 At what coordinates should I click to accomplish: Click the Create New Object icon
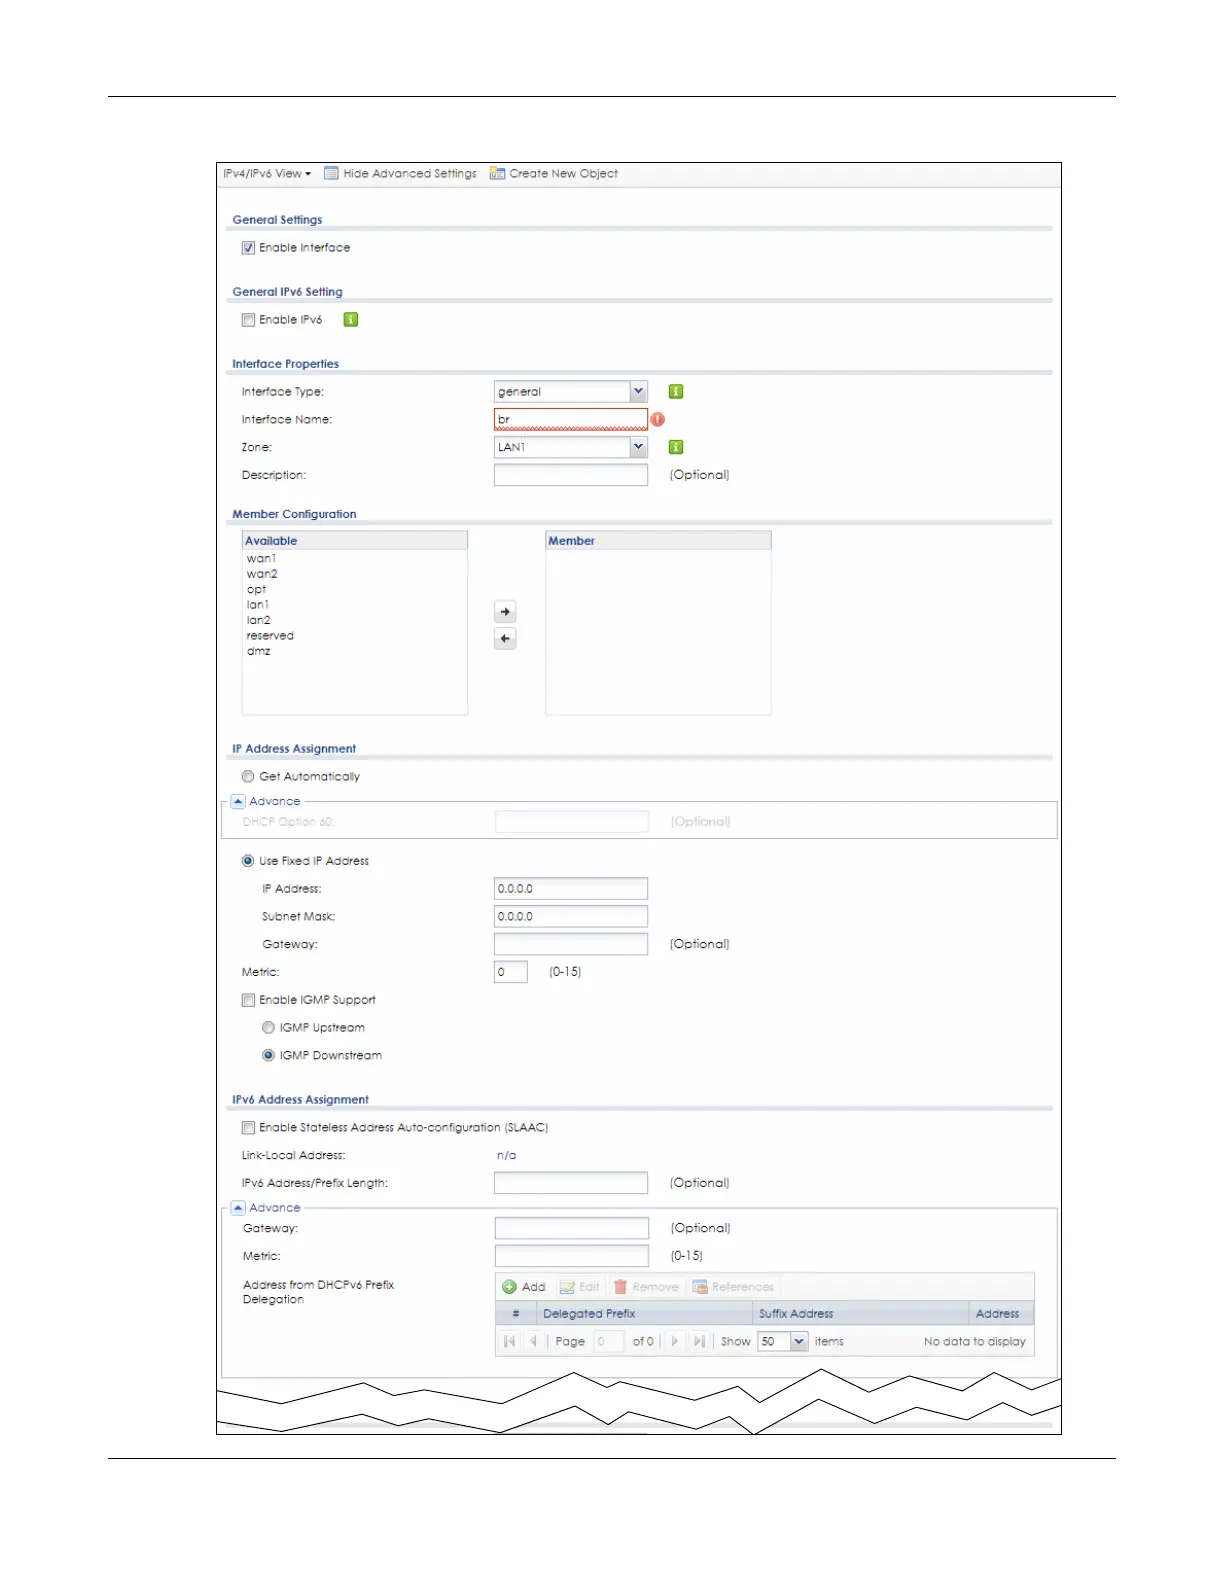pos(497,174)
